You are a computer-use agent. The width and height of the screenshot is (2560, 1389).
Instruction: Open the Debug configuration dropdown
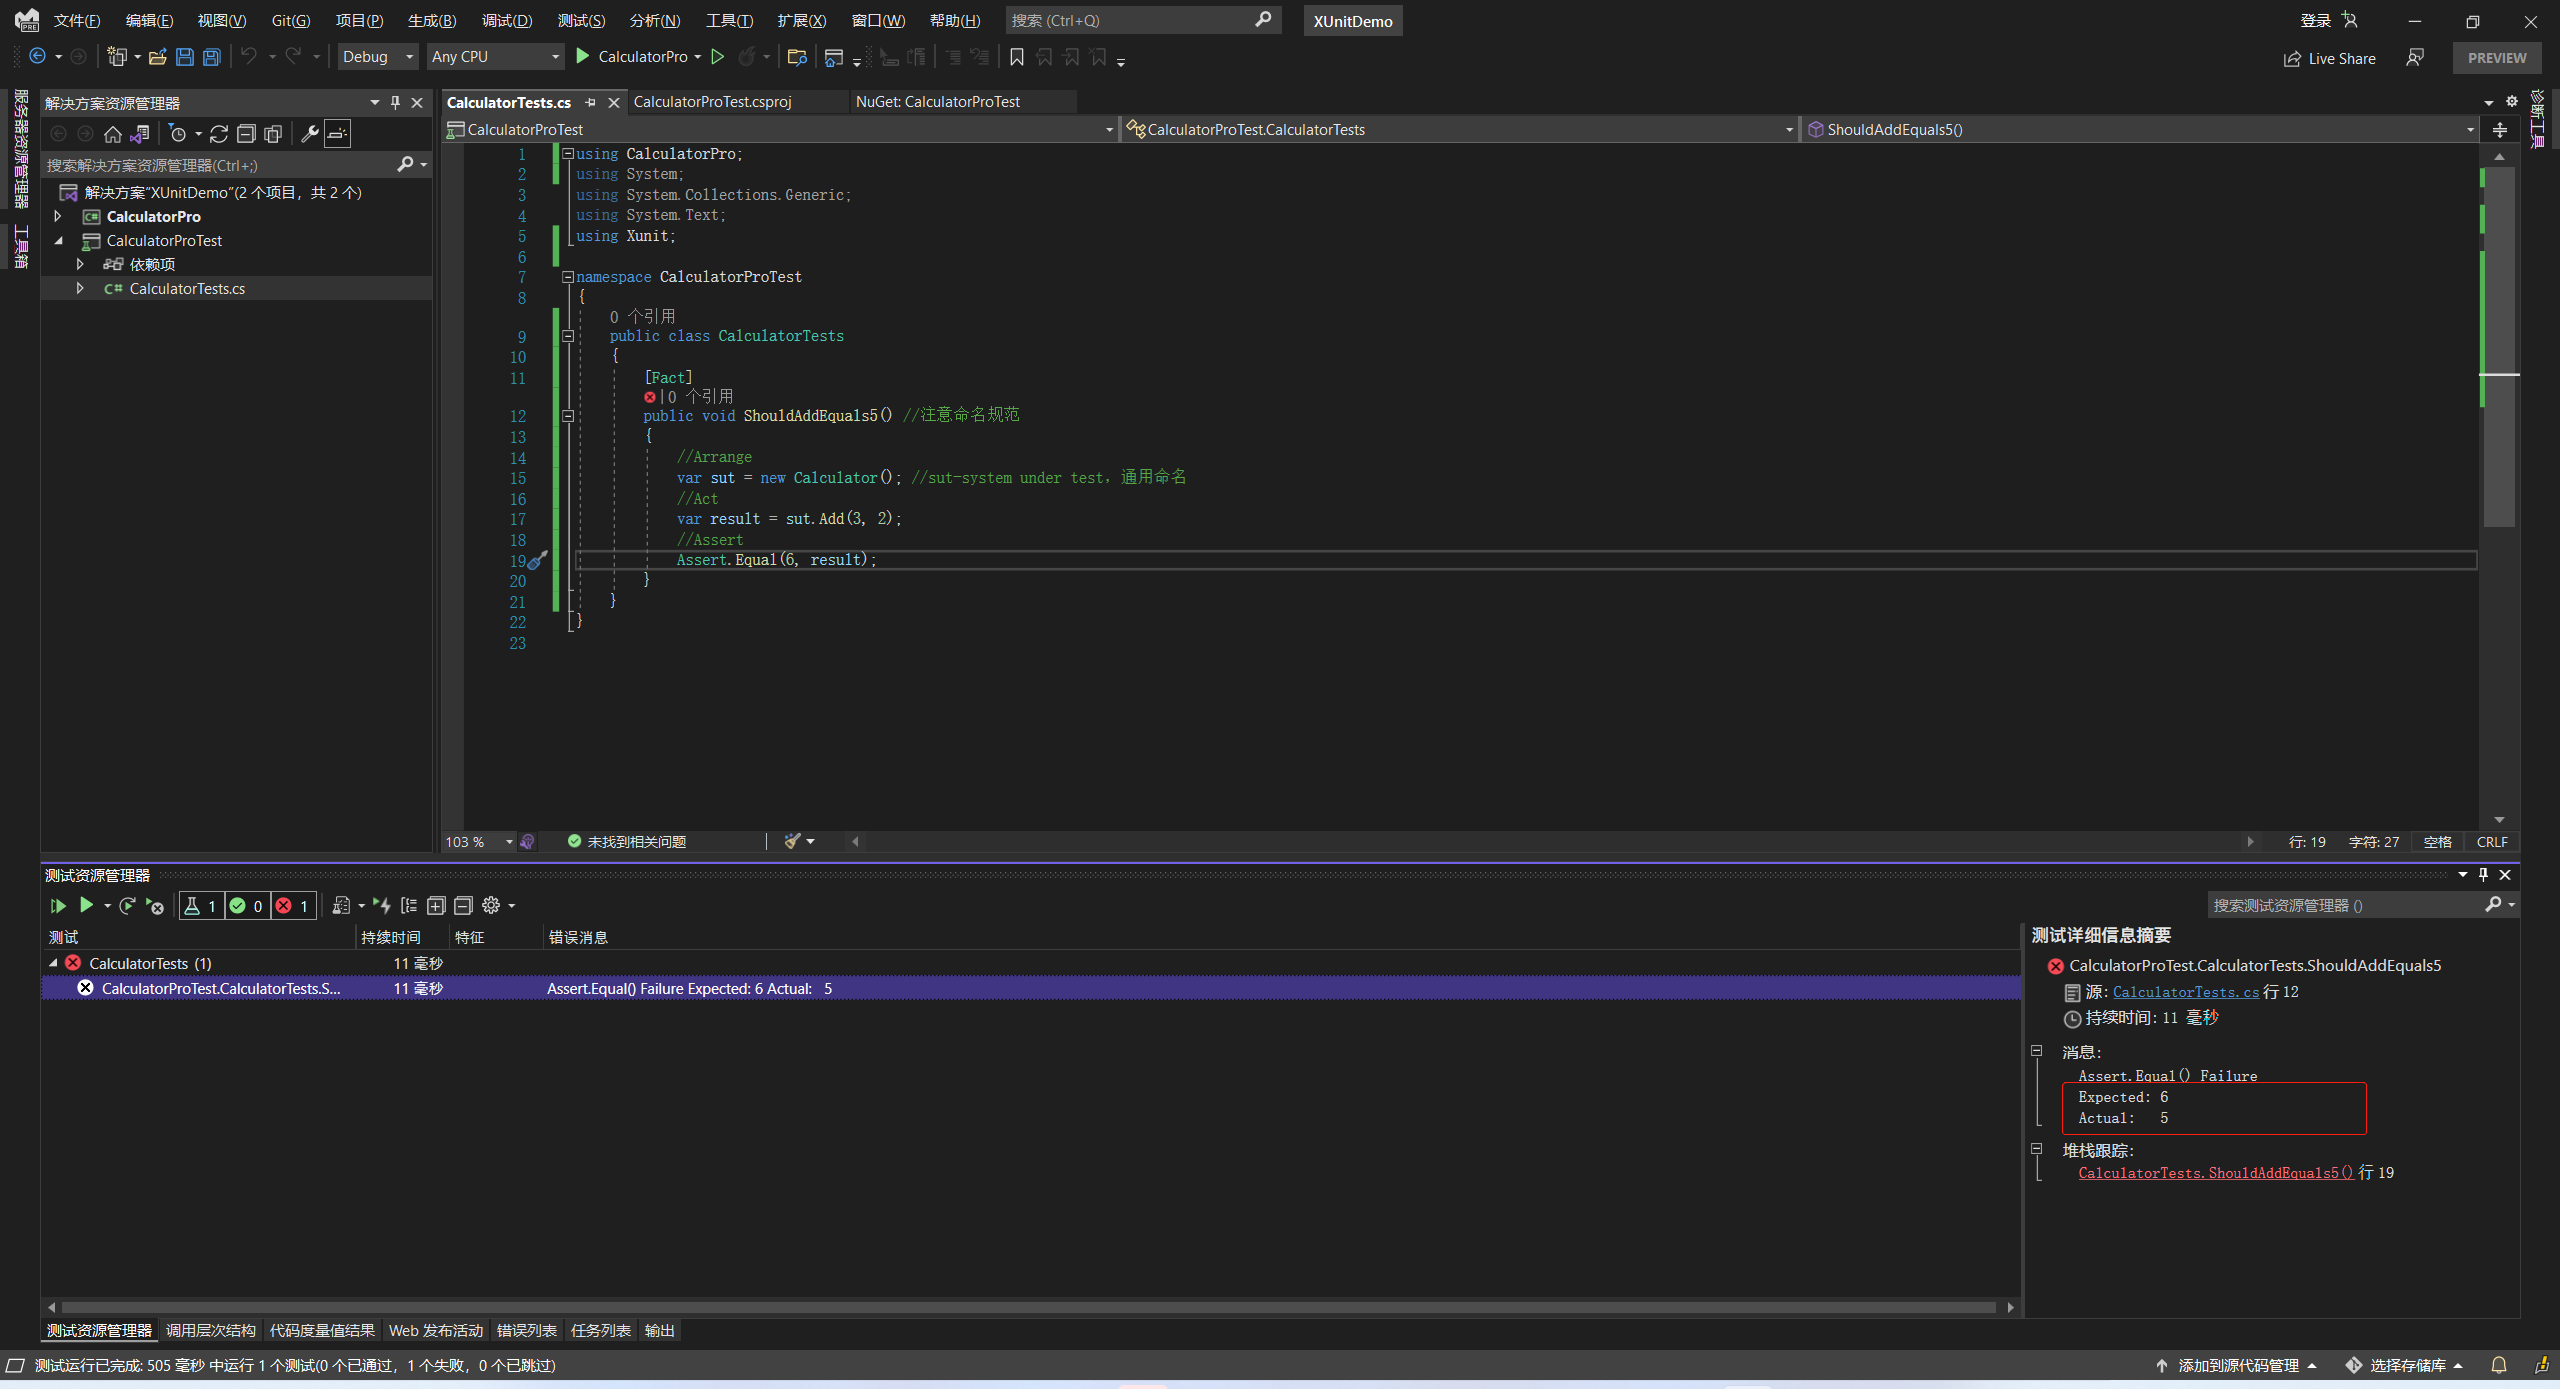(x=377, y=57)
